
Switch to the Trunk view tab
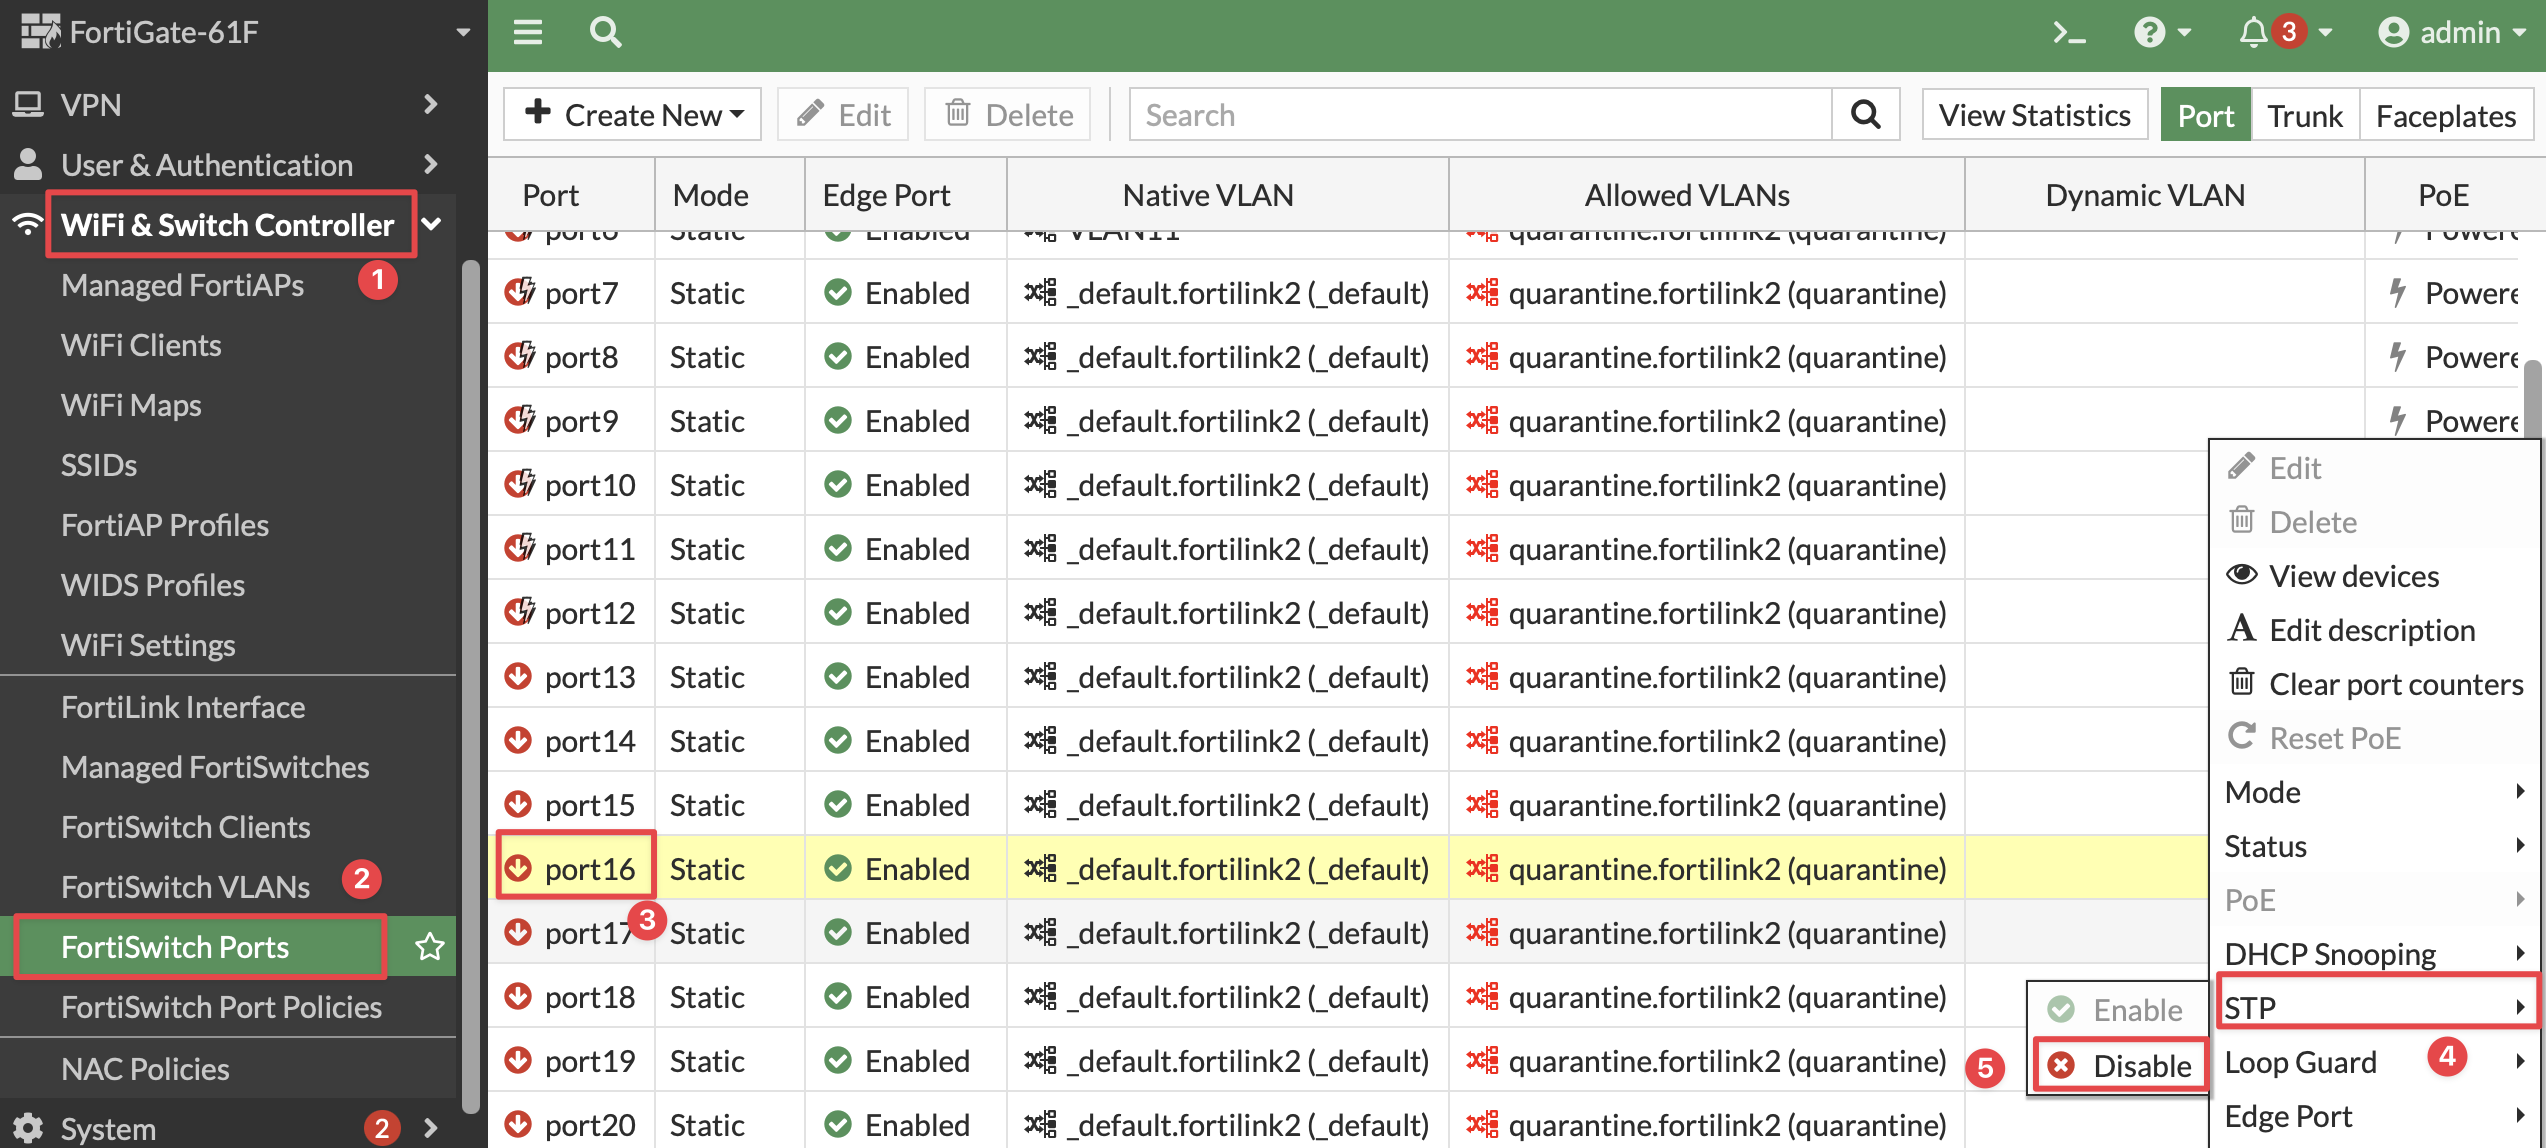2304,115
